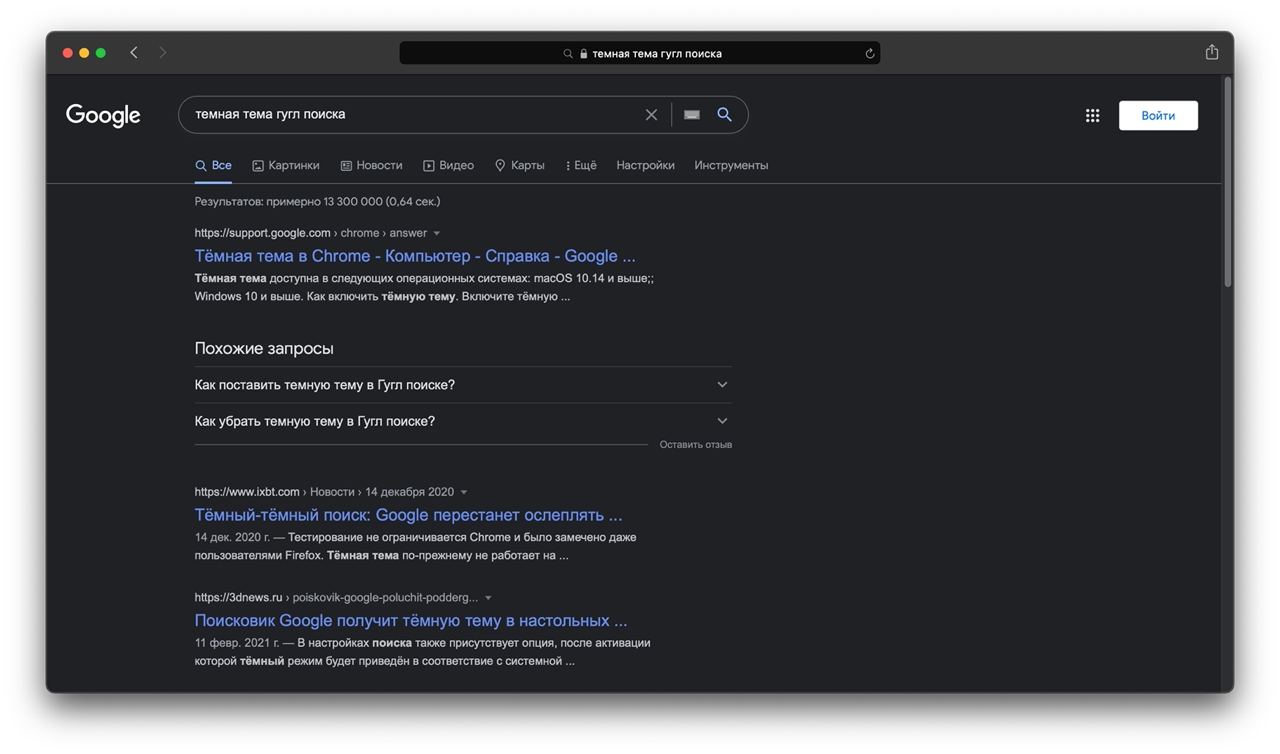
Task: Open dropdown arrow beside support.google.com URL
Action: tap(436, 233)
